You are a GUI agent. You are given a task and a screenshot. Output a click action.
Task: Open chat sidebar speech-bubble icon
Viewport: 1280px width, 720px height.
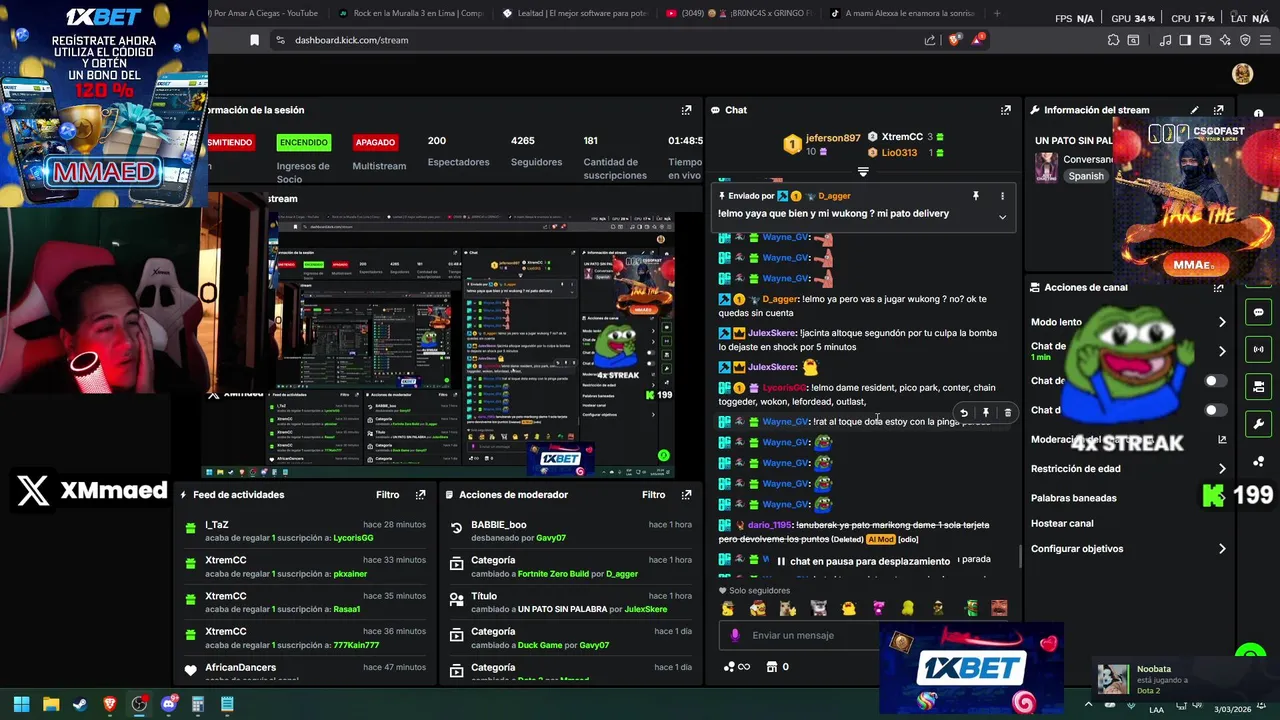point(1258,312)
